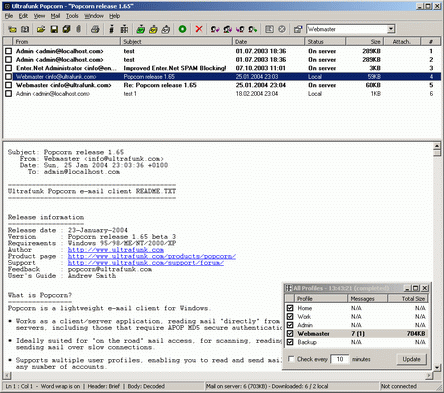
Task: Select the Admin profile row
Action: 356,325
